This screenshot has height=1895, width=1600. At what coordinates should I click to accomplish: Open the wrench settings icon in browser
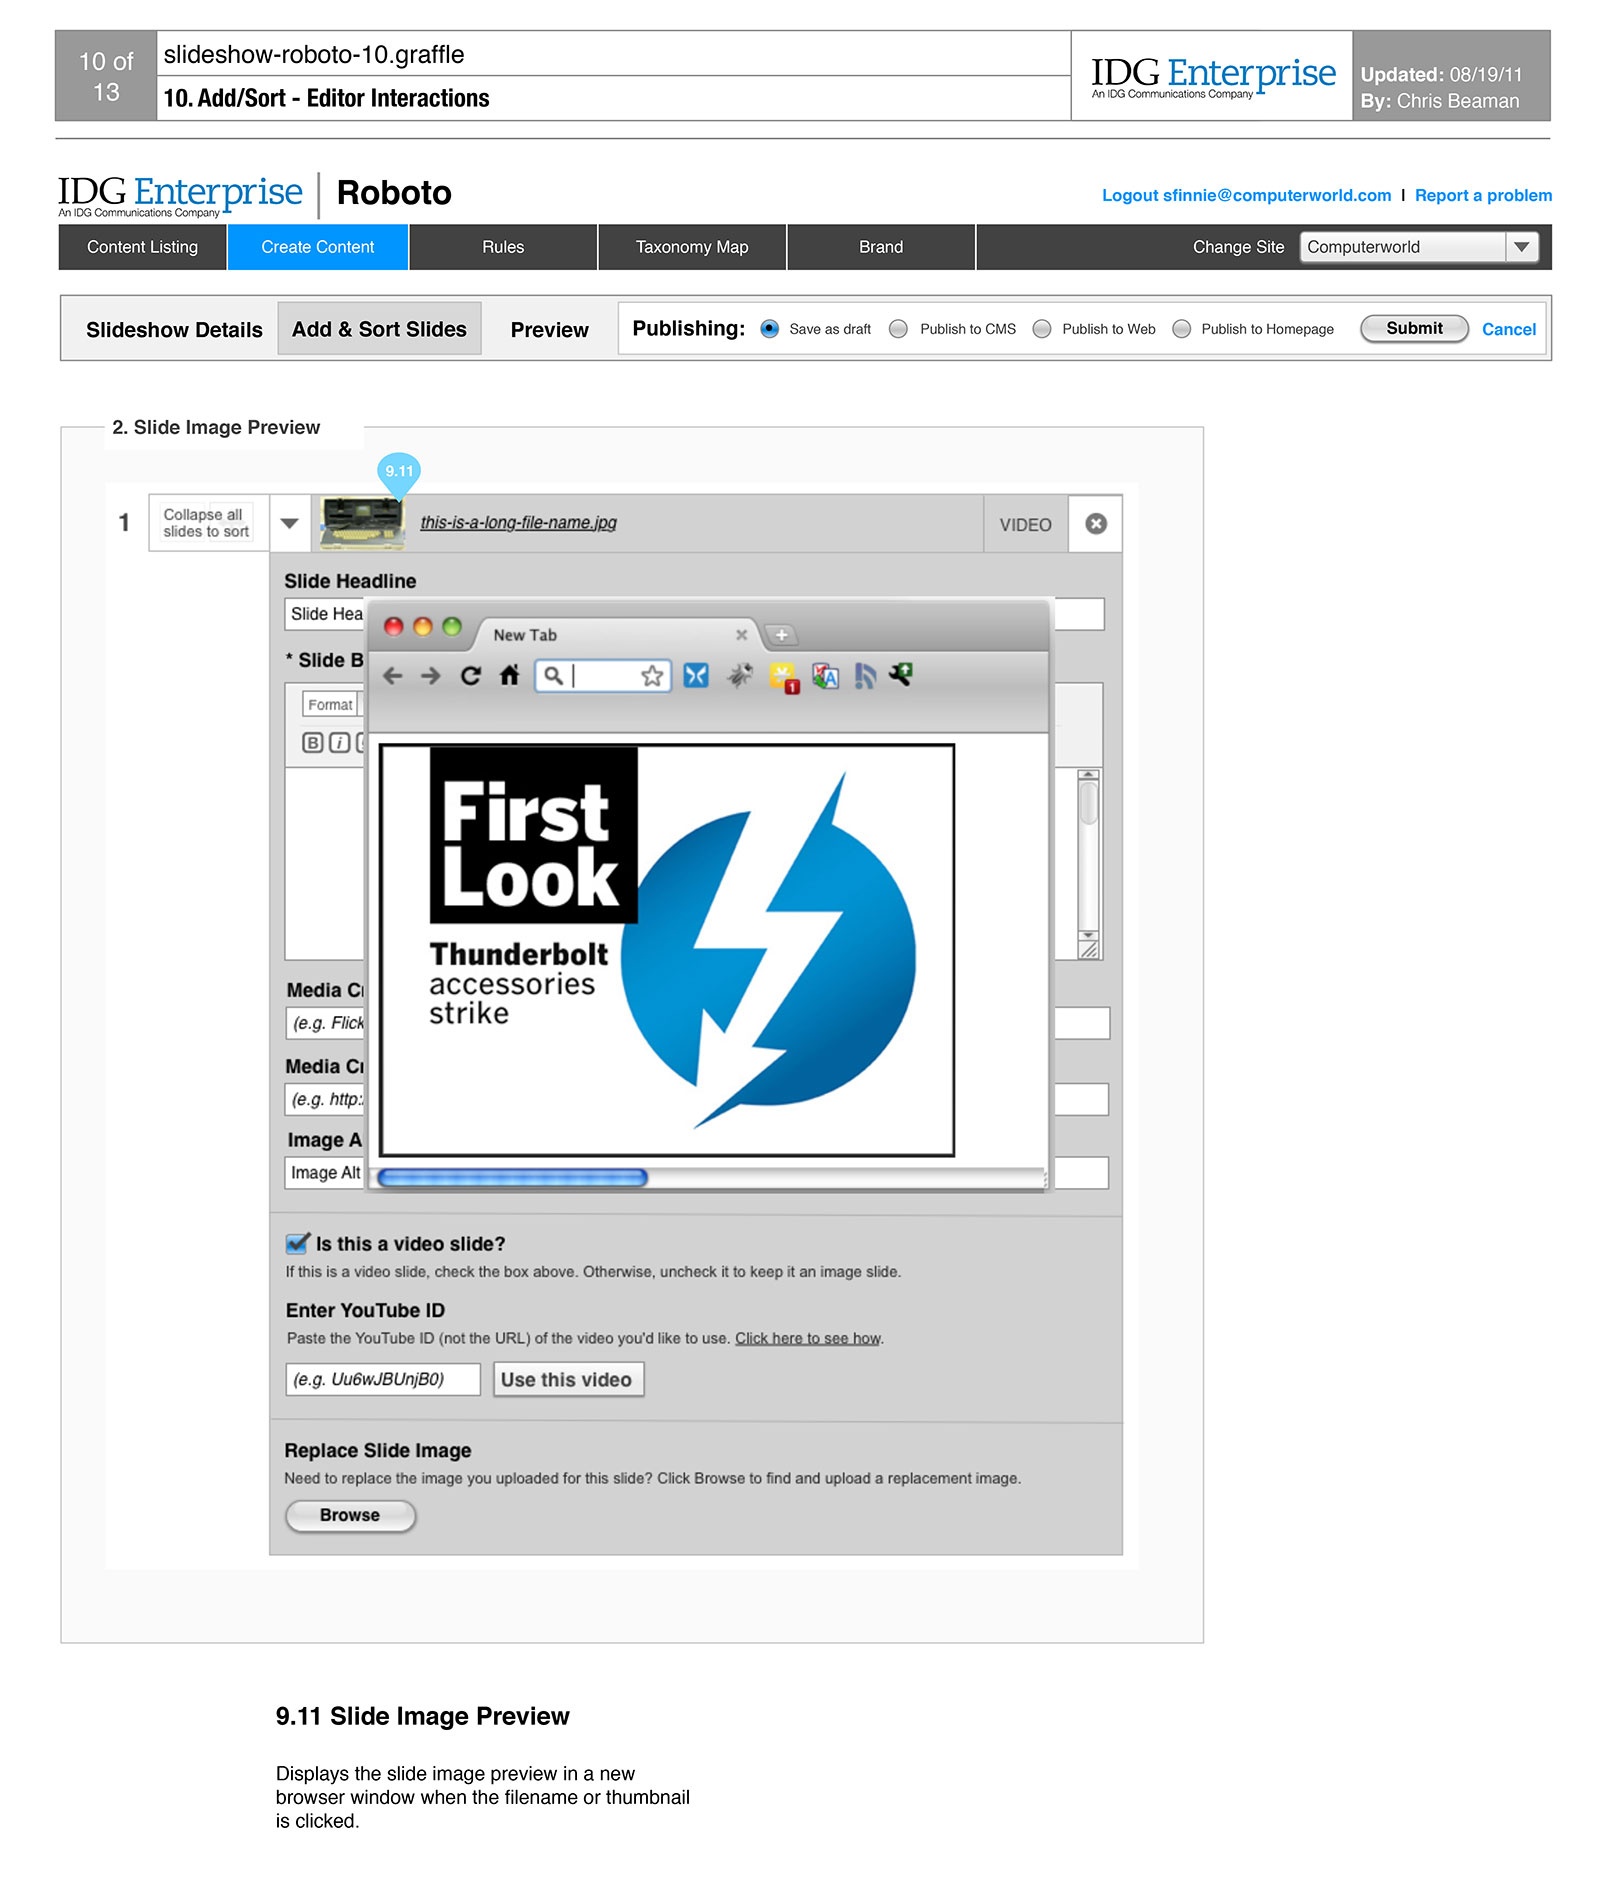900,675
